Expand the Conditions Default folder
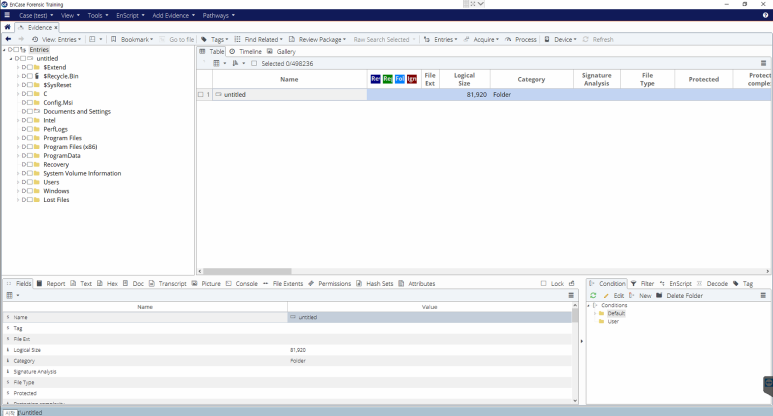The width and height of the screenshot is (773, 416). 595,313
